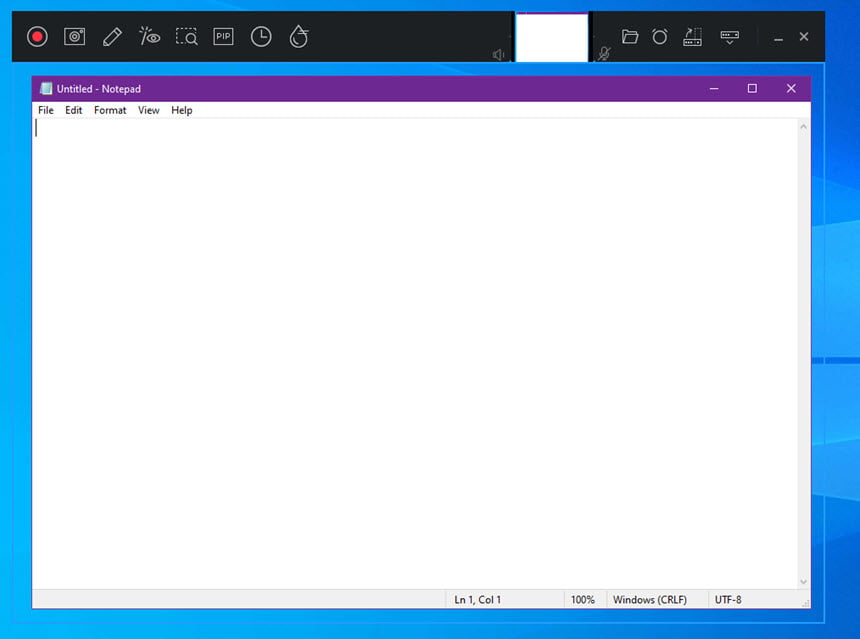Click the 'Ln 1, Col 1' status text
The height and width of the screenshot is (639, 860).
[x=478, y=600]
